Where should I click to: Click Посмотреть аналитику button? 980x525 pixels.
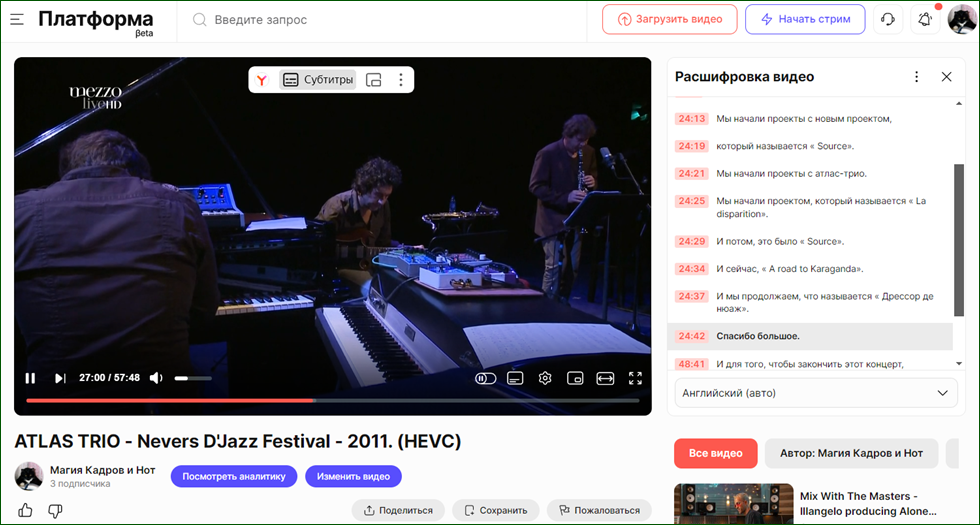[234, 476]
